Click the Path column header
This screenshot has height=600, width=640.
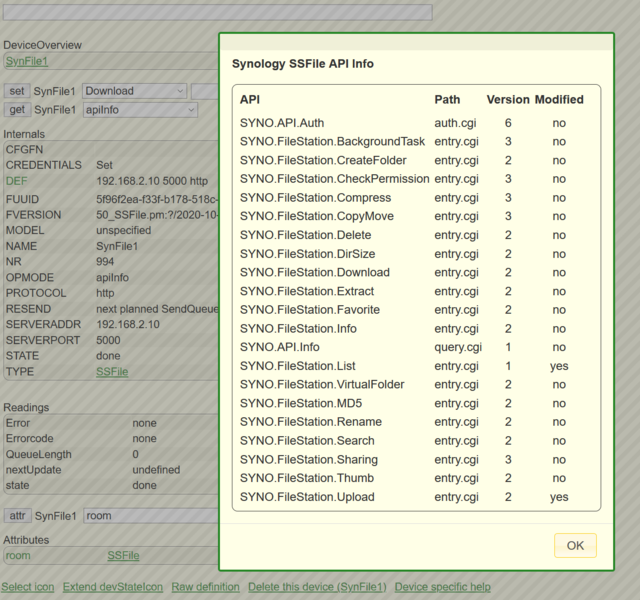click(x=447, y=100)
